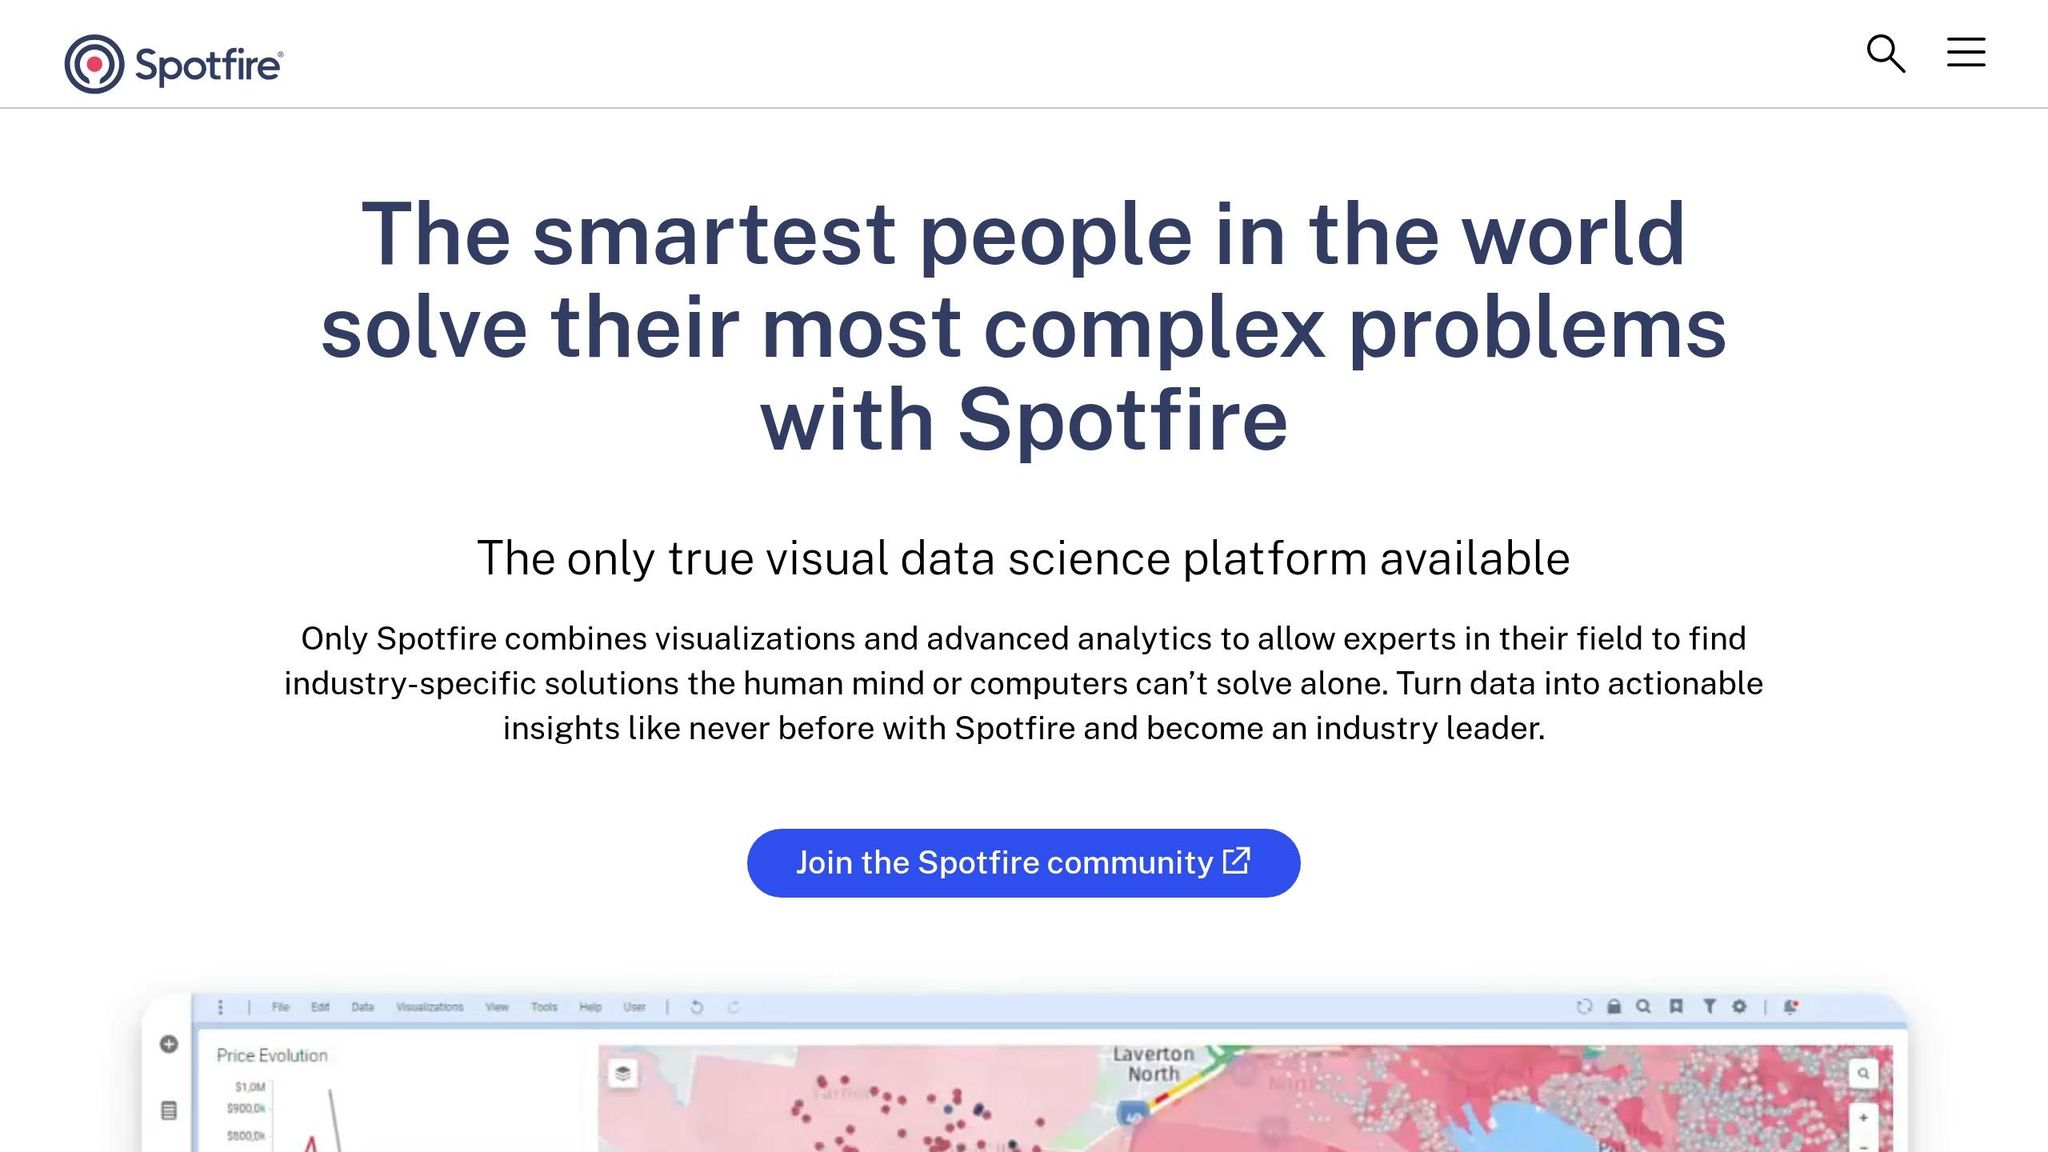Select the bookmarks icon in the Spotfire toolbar
Viewport: 2048px width, 1152px height.
(1677, 1007)
